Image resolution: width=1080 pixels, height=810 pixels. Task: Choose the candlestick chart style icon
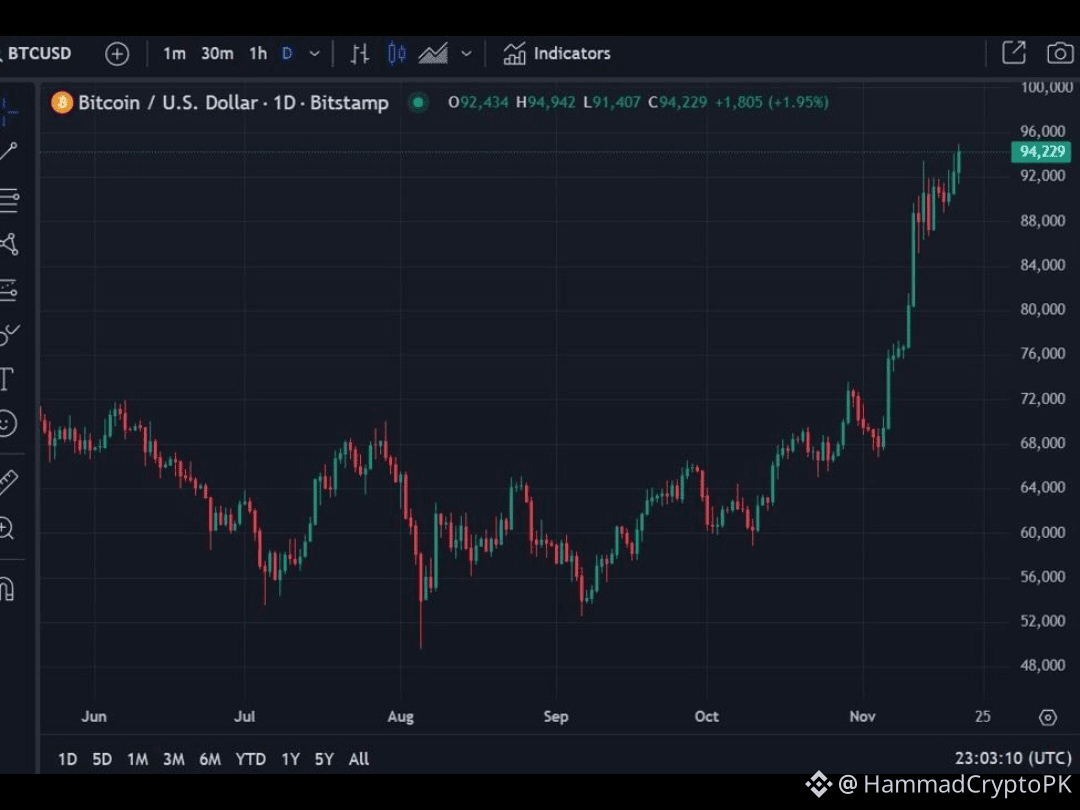397,54
